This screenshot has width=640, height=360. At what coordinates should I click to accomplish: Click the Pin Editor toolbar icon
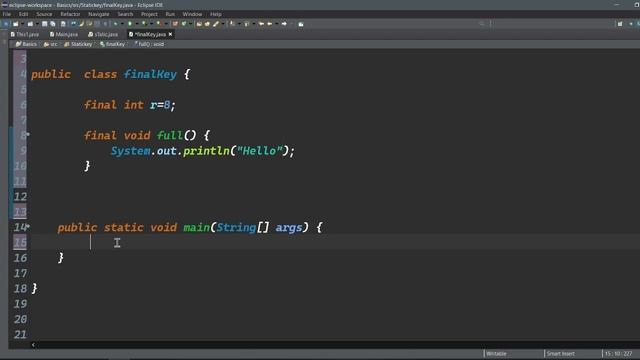point(301,24)
